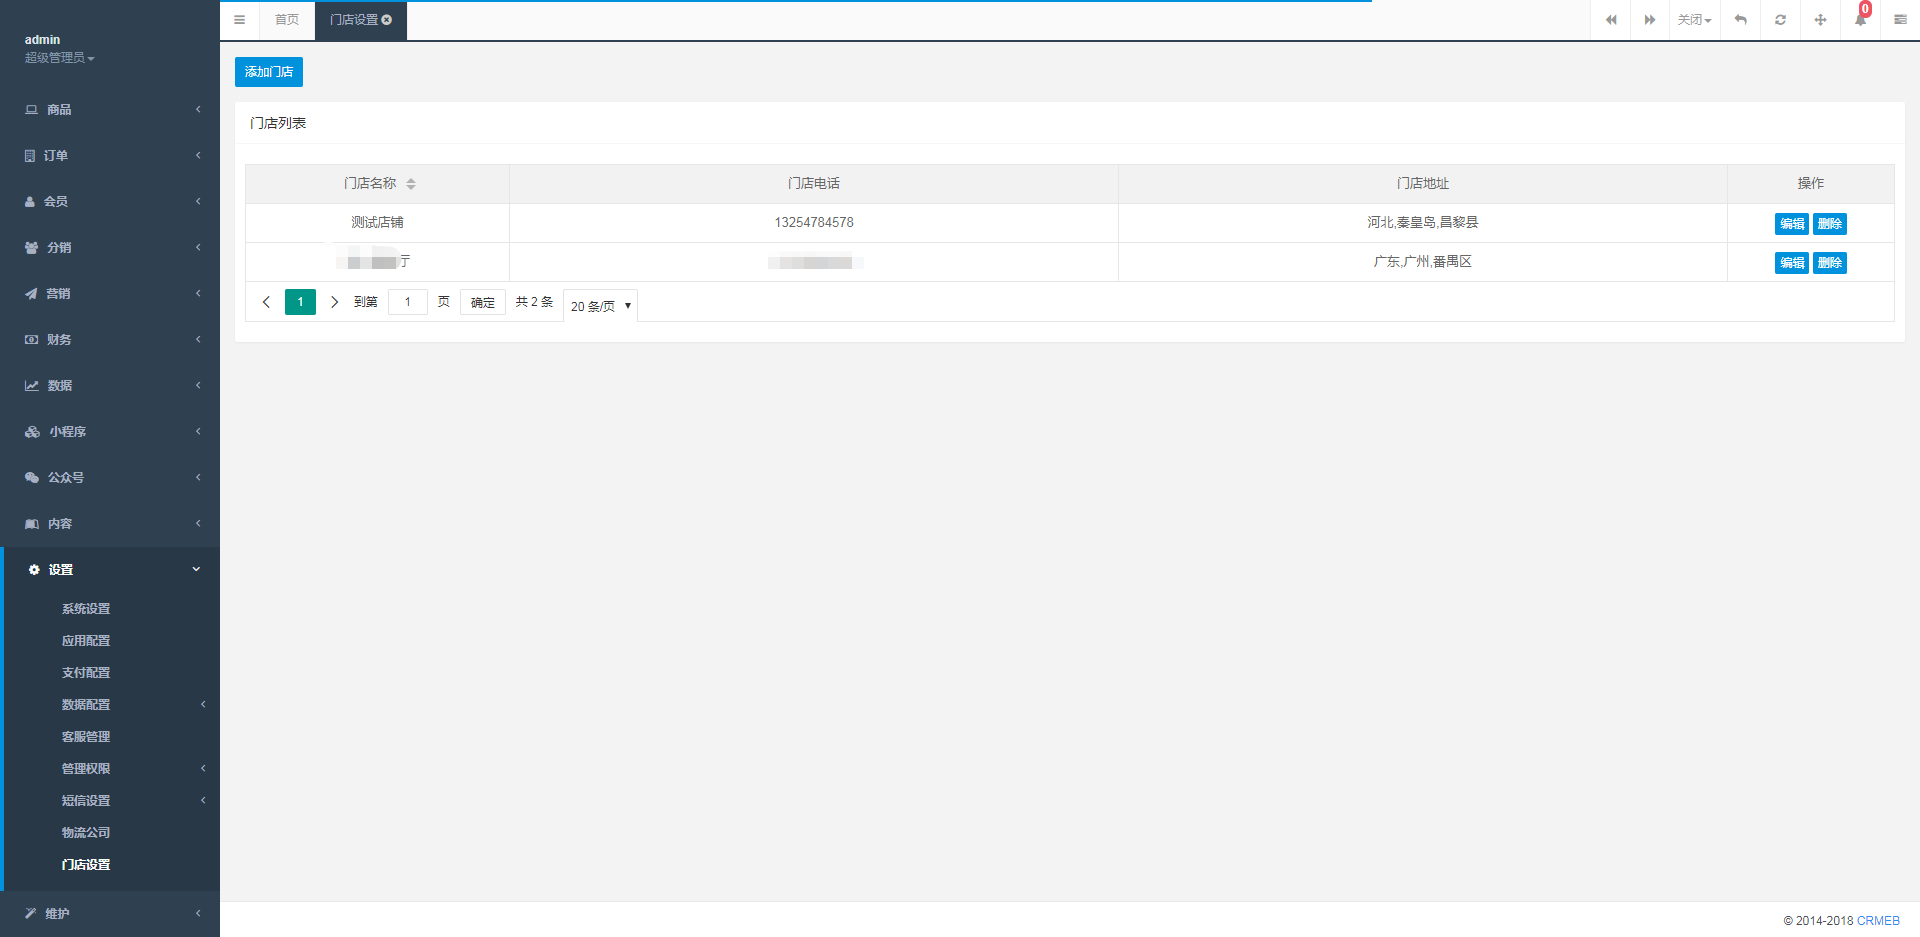The image size is (1920, 937).
Task: Expand the 会员 sidebar menu
Action: click(x=110, y=201)
